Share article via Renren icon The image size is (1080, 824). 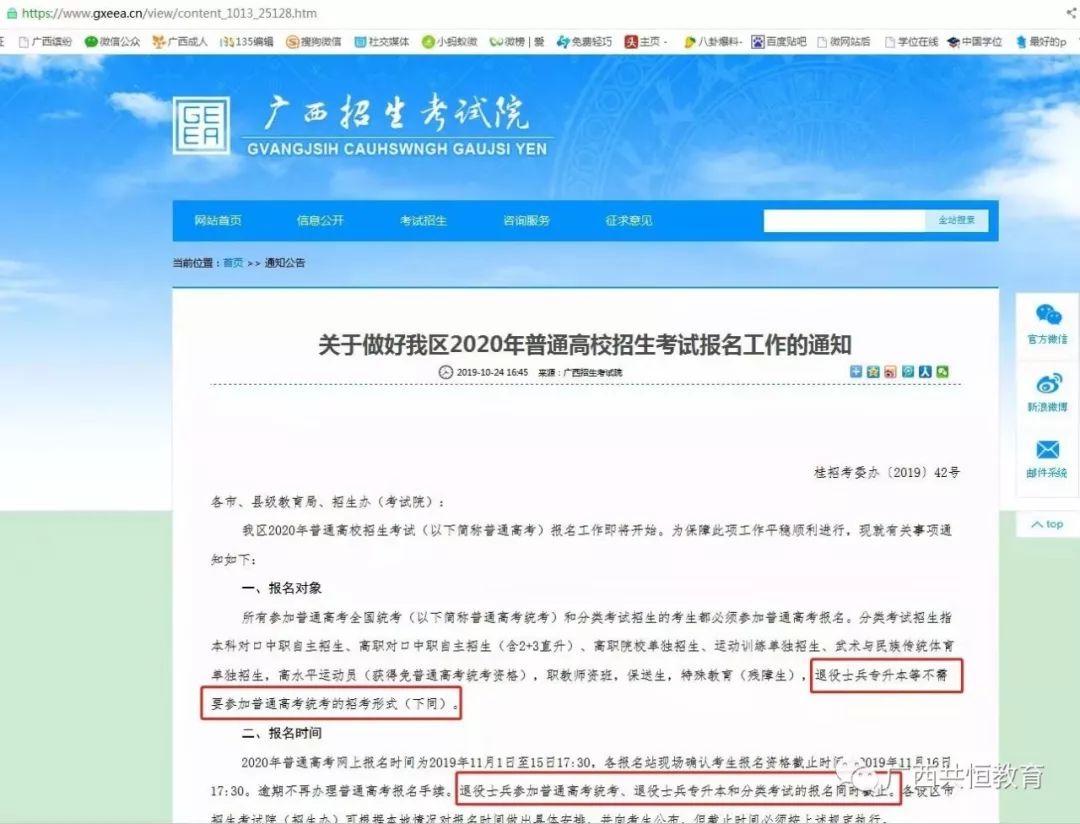(925, 372)
